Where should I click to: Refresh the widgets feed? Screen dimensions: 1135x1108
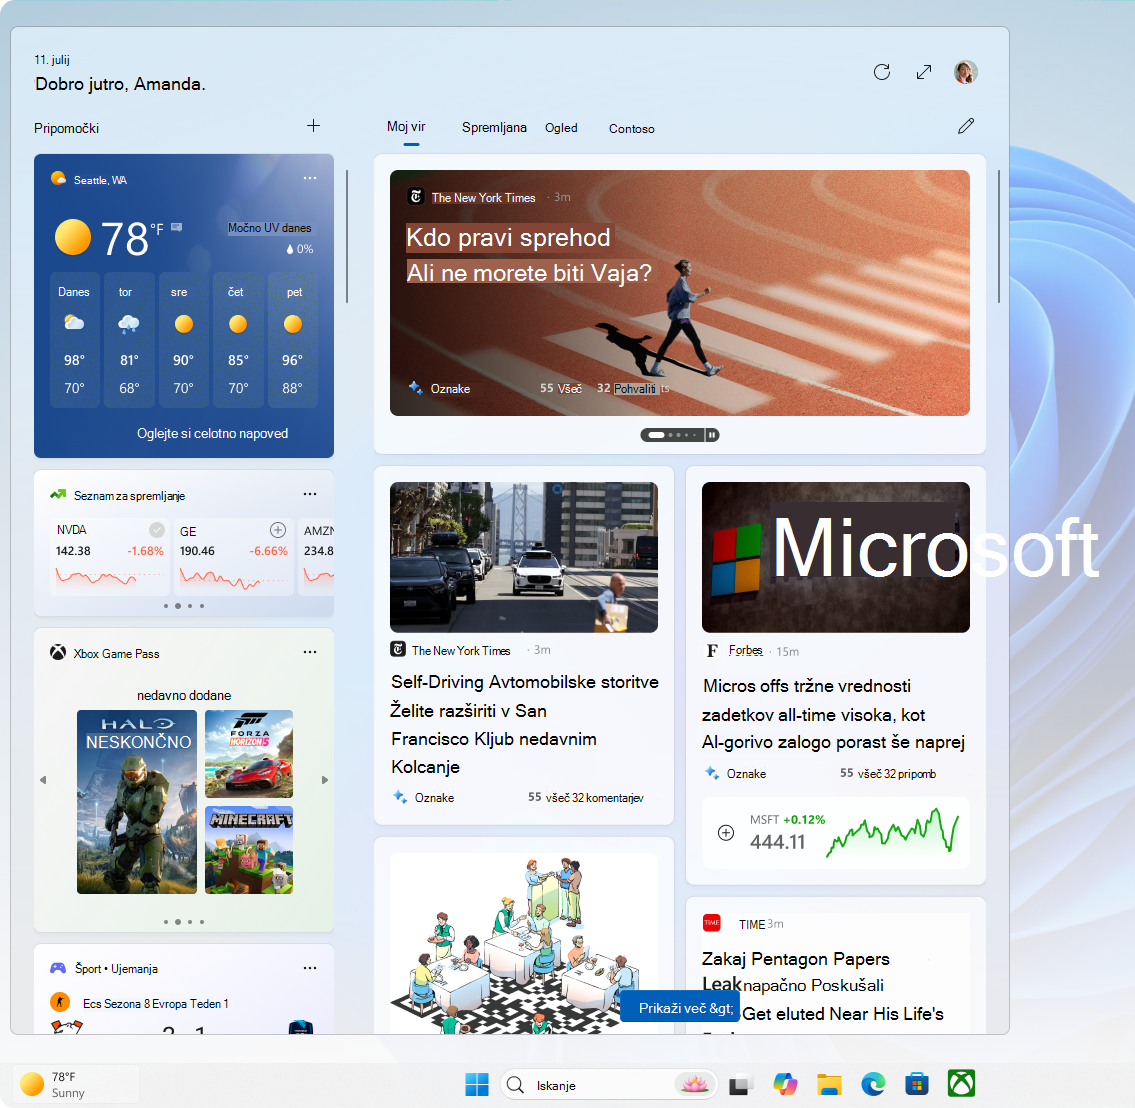pyautogui.click(x=882, y=72)
